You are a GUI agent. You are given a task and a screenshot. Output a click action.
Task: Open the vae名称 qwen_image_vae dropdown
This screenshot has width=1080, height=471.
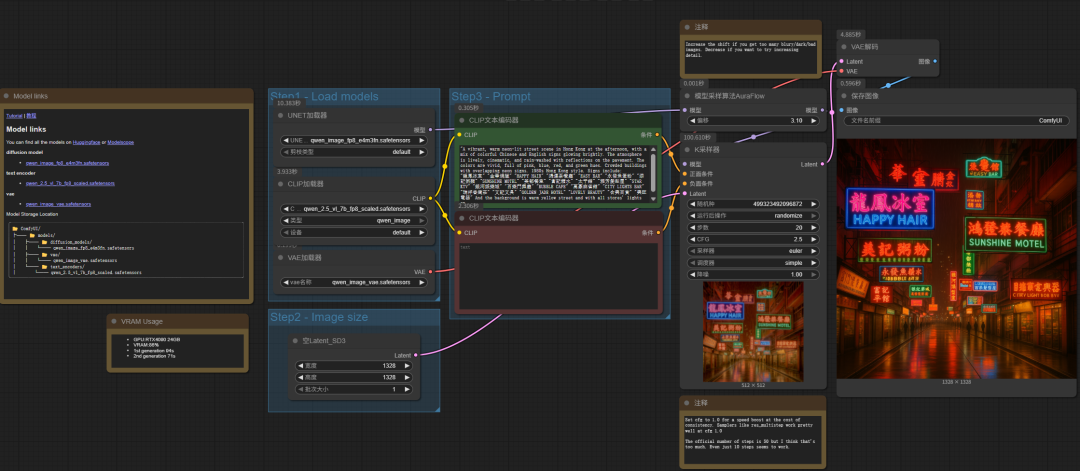coord(355,282)
